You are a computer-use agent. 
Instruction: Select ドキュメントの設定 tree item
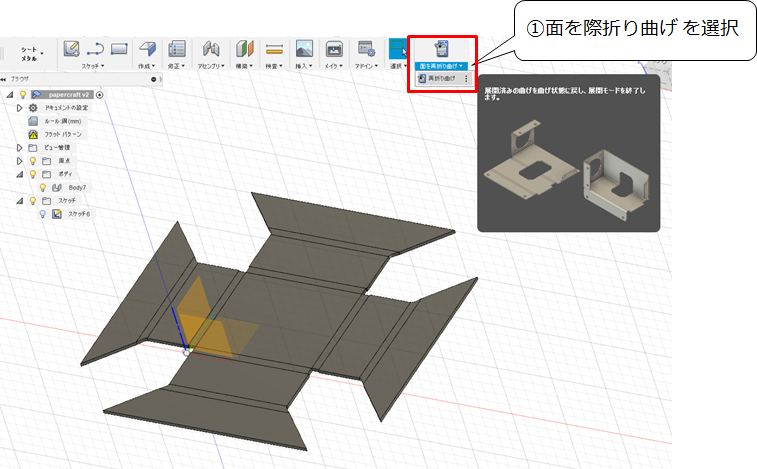click(67, 108)
